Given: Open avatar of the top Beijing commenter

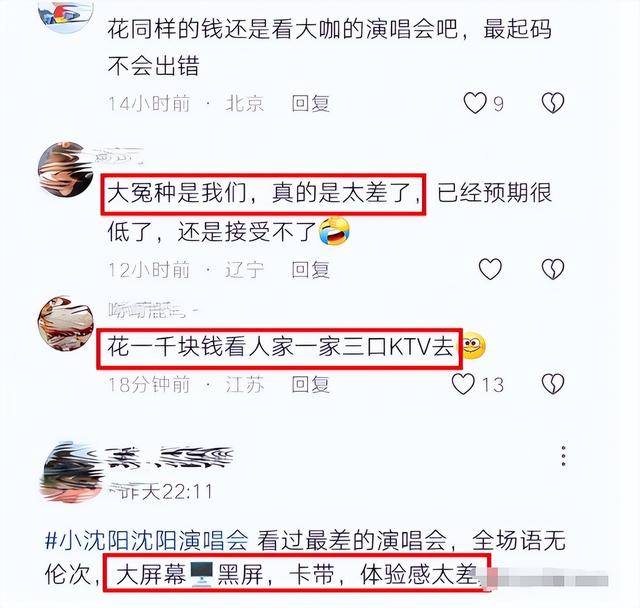Looking at the screenshot, I should [x=66, y=12].
